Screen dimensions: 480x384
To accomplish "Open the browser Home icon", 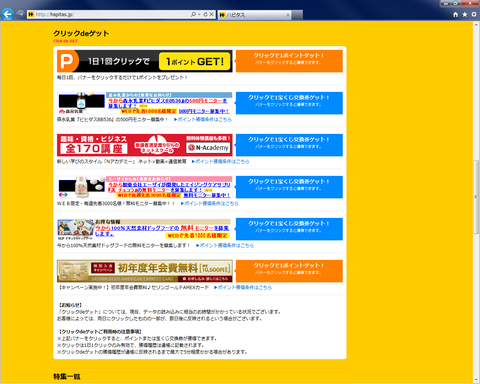I will click(x=456, y=15).
